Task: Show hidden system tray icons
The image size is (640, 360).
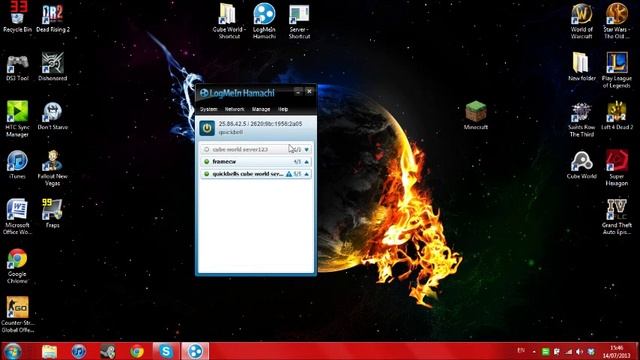Action: coord(534,351)
